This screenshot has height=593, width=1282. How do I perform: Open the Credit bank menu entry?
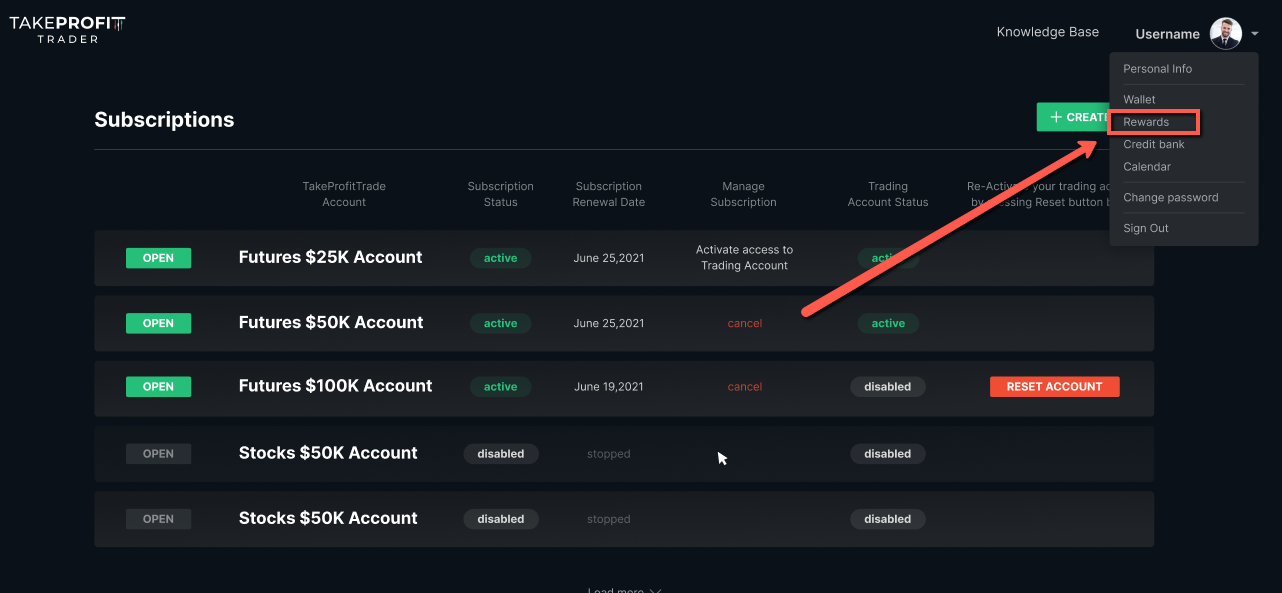tap(1153, 145)
